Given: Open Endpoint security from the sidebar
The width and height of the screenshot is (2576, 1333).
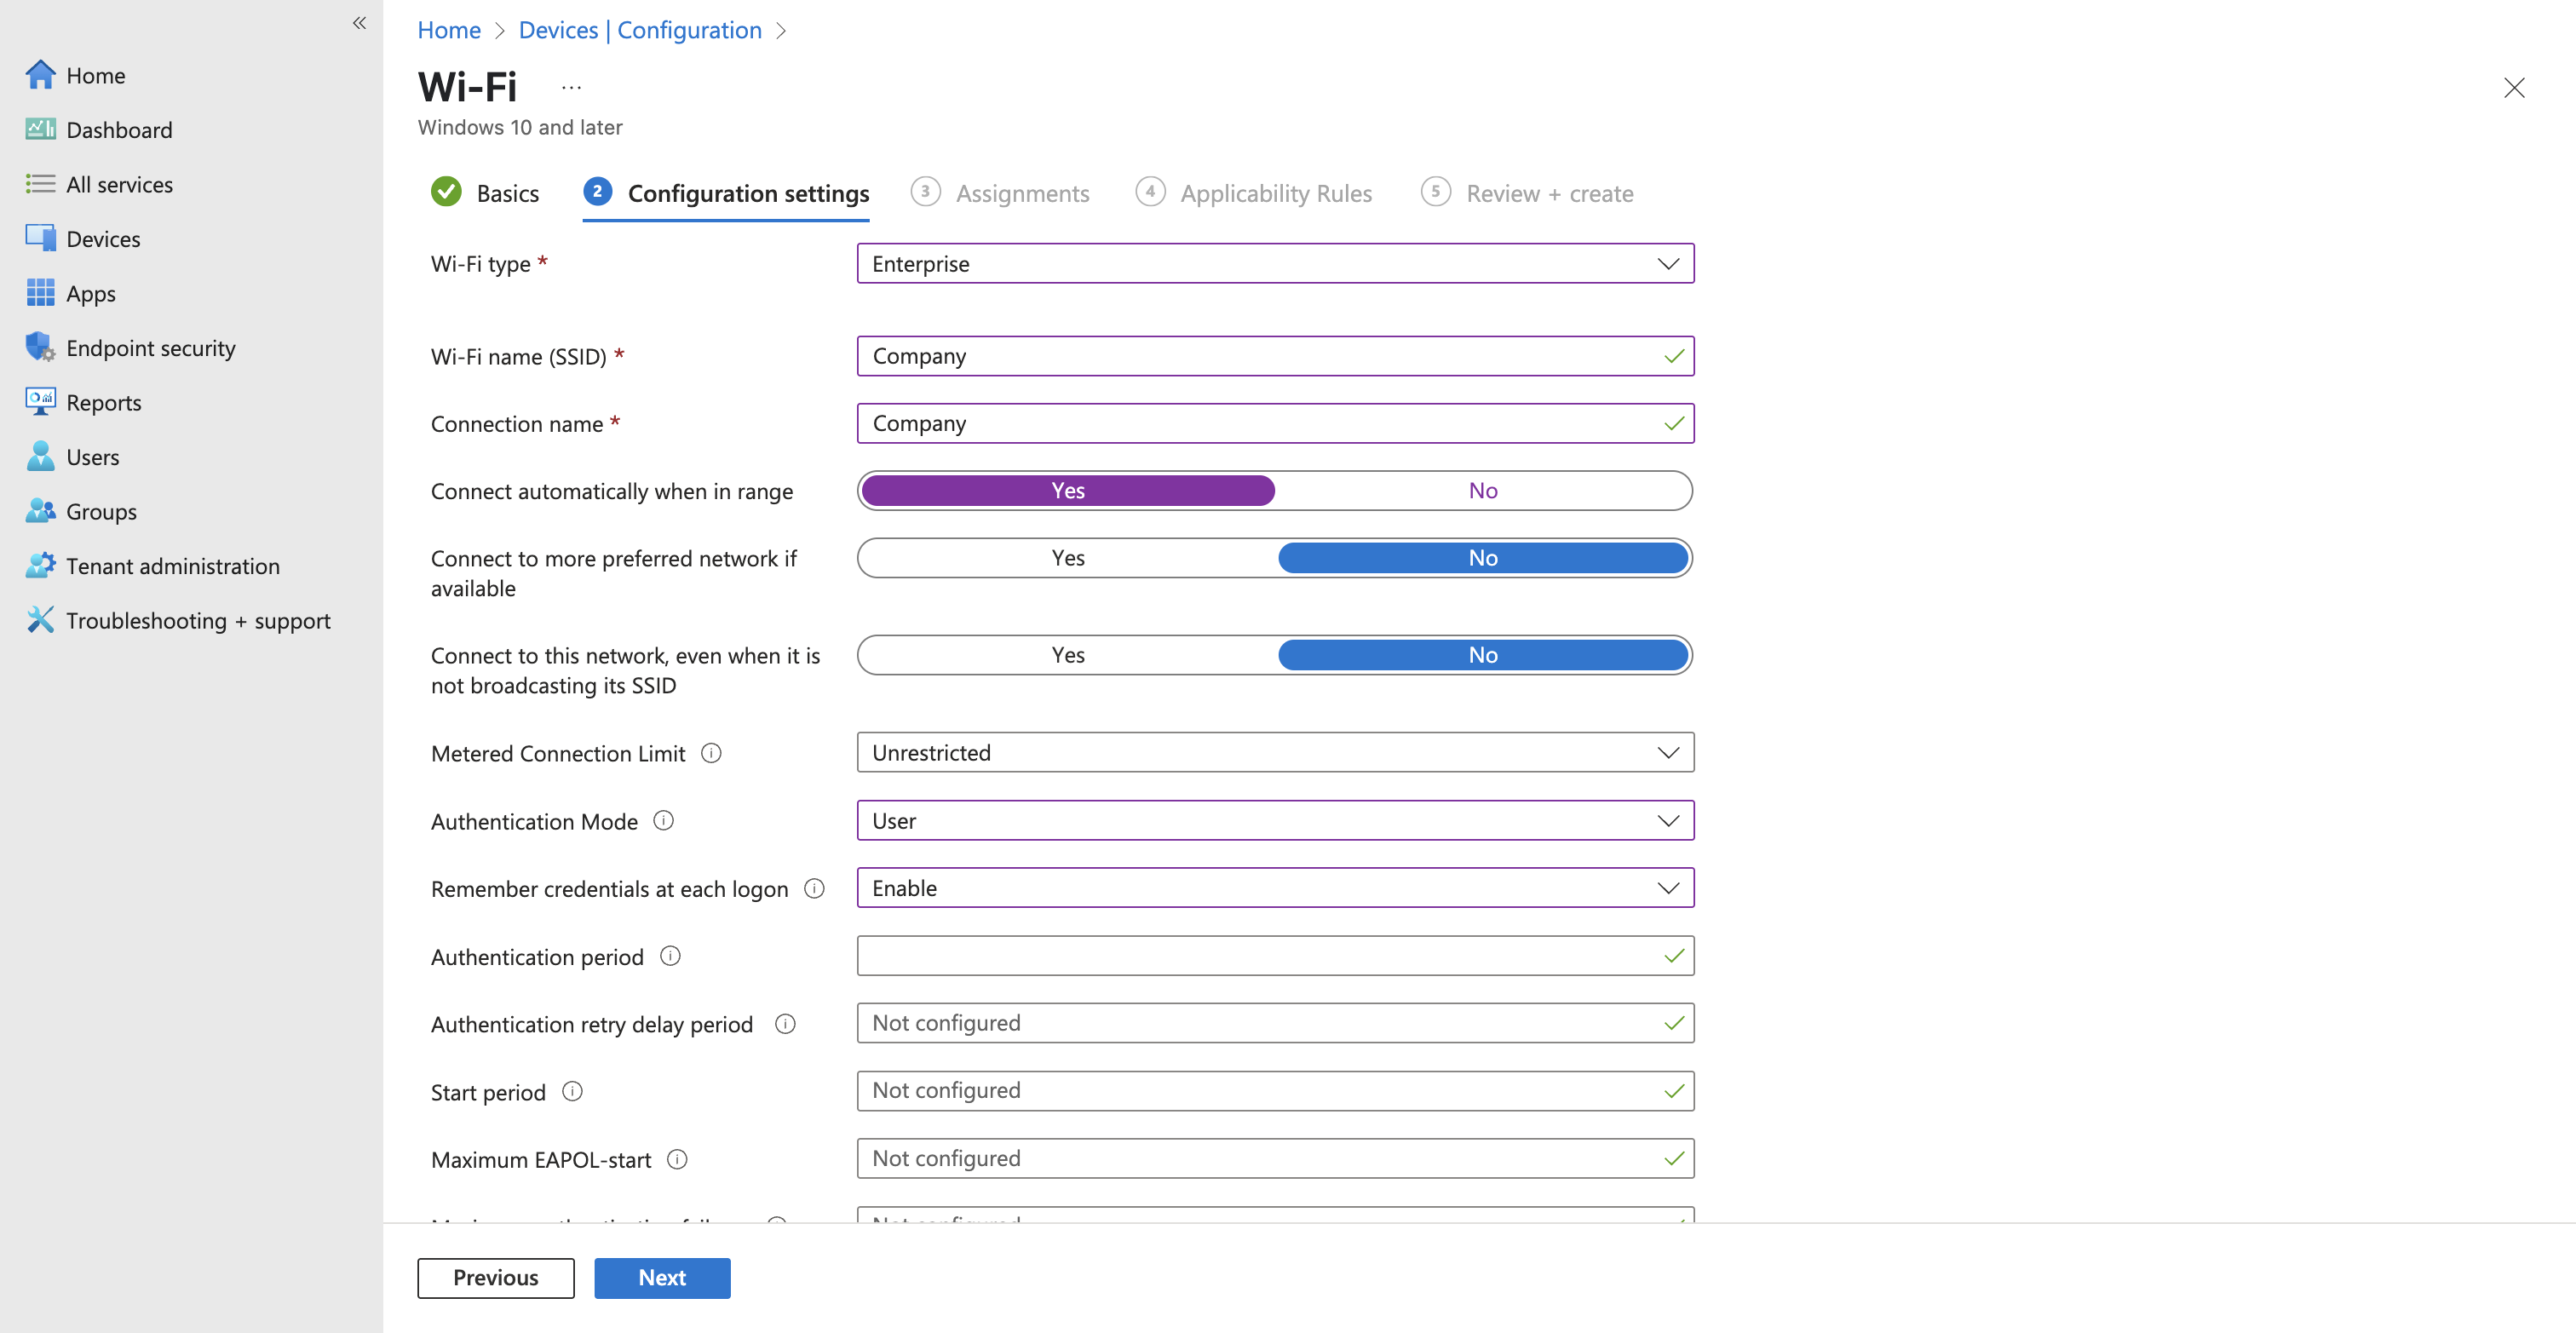Looking at the screenshot, I should pos(150,348).
